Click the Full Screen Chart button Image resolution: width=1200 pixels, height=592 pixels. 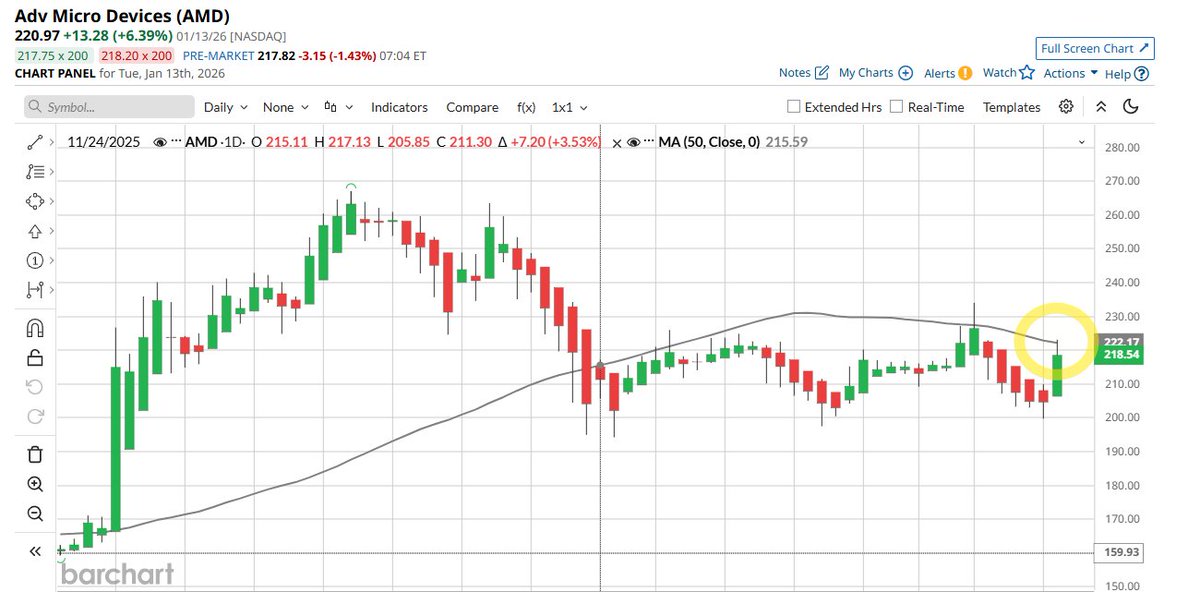coord(1096,48)
